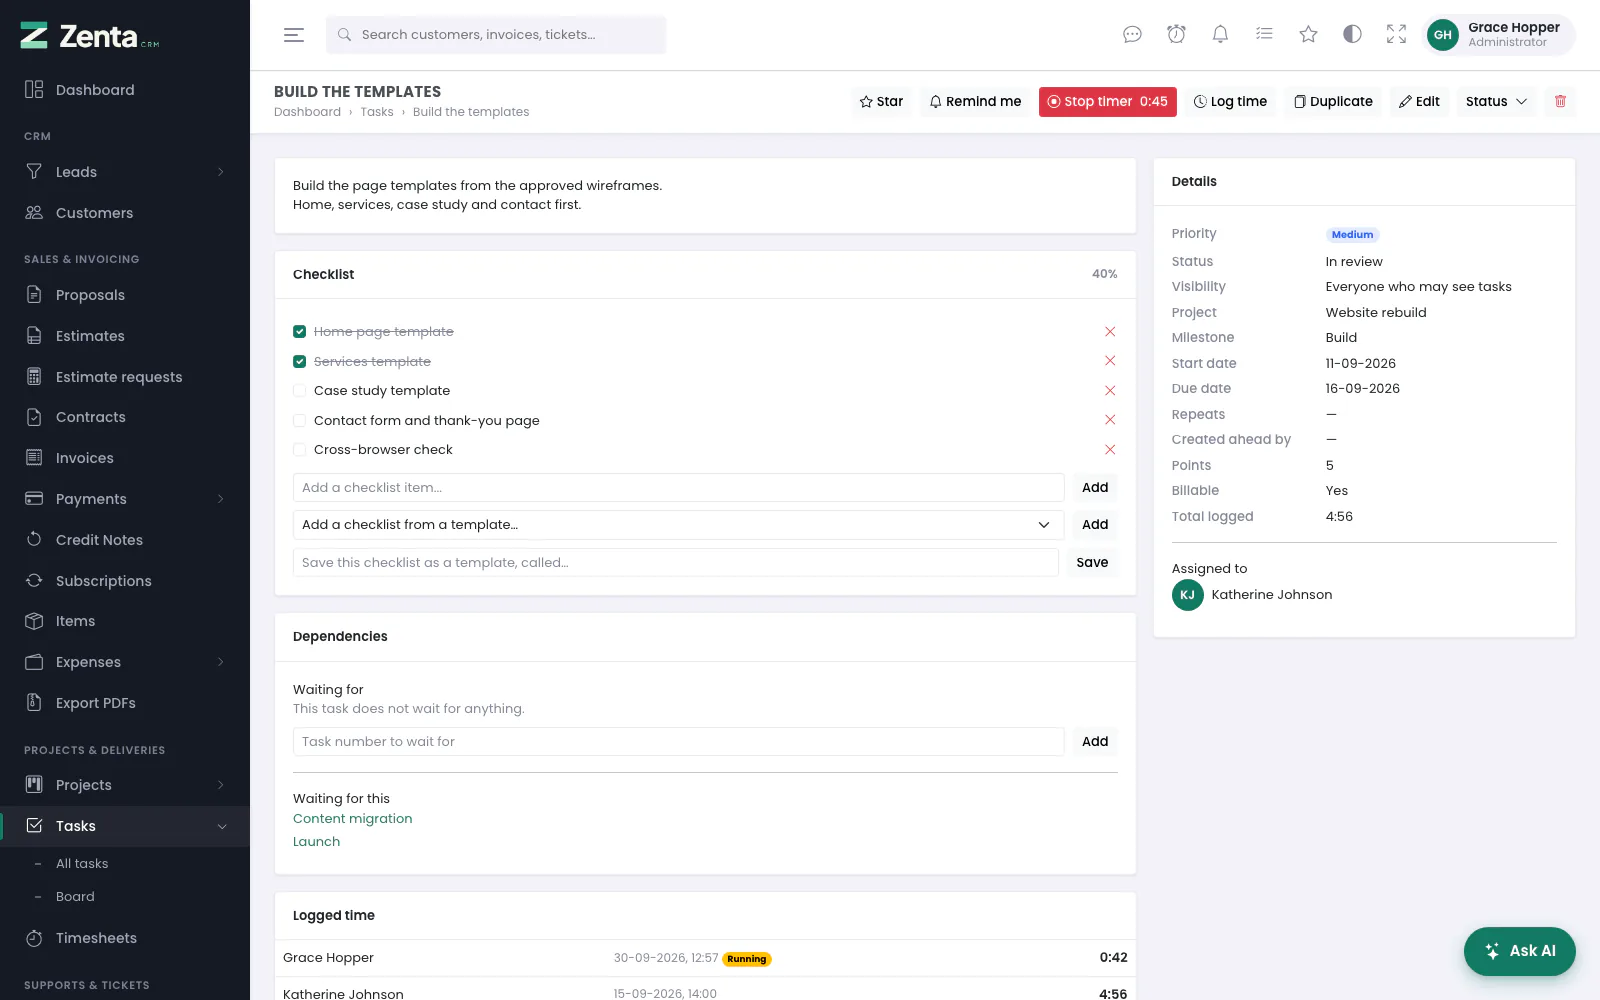Screen dimensions: 1600x1000
Task: Add the new checklist item
Action: (1095, 488)
